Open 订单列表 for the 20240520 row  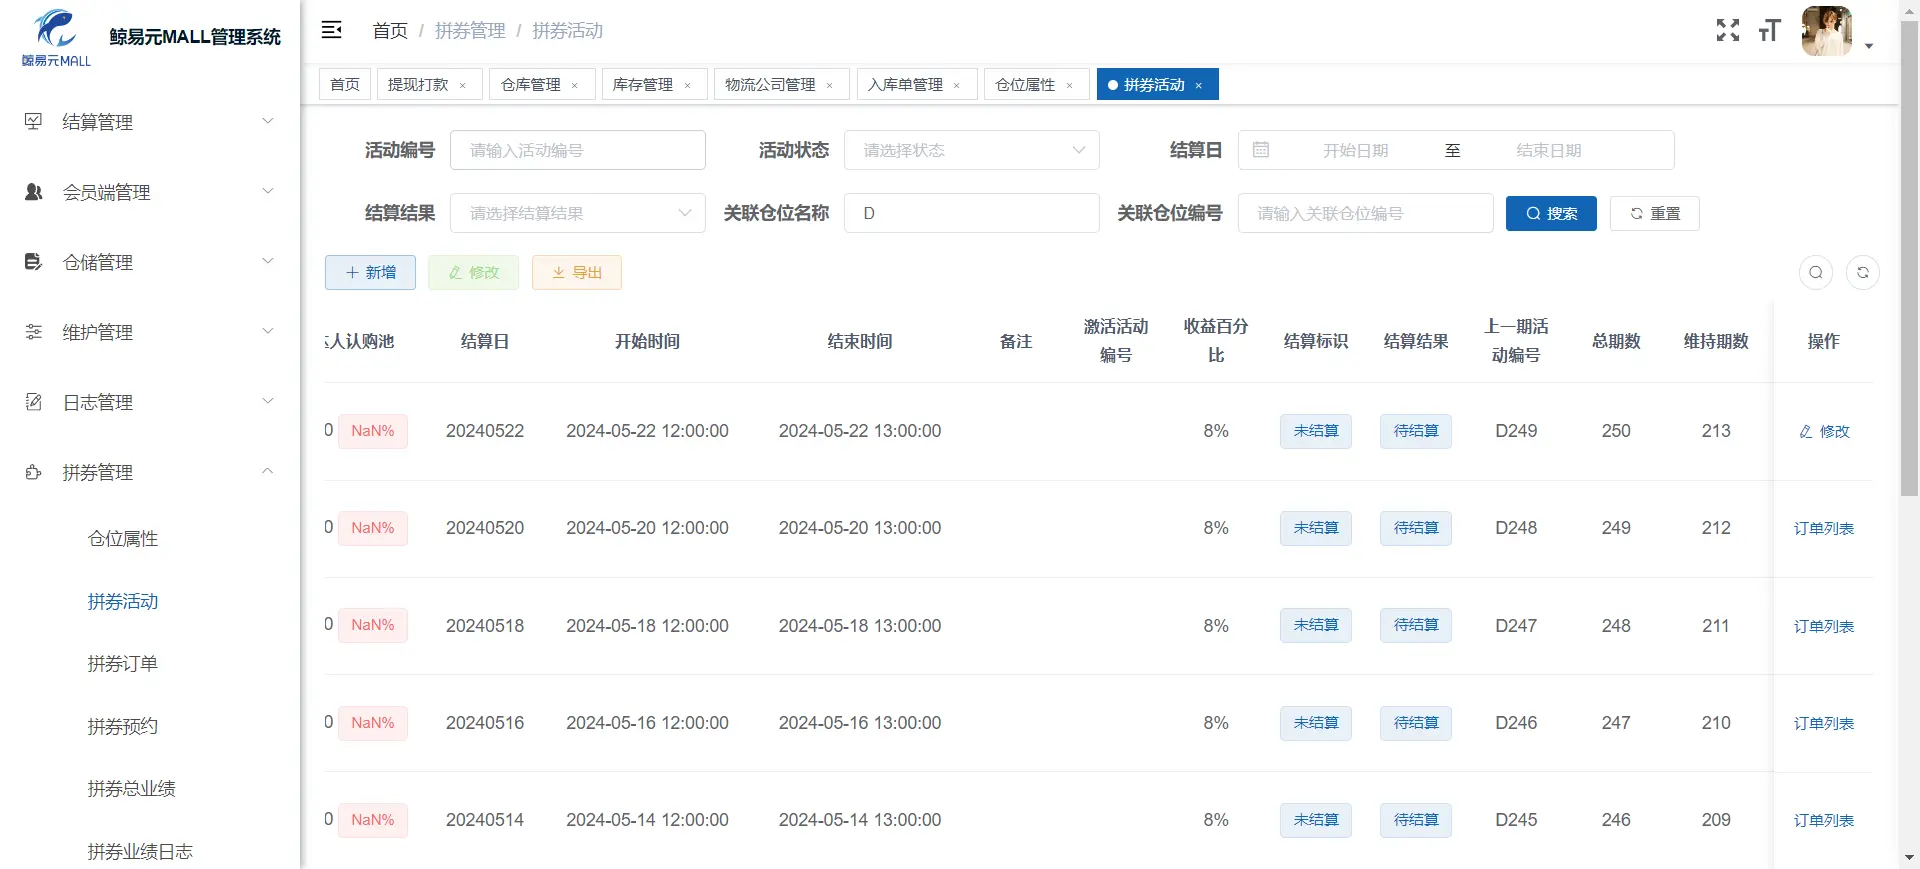coord(1824,528)
